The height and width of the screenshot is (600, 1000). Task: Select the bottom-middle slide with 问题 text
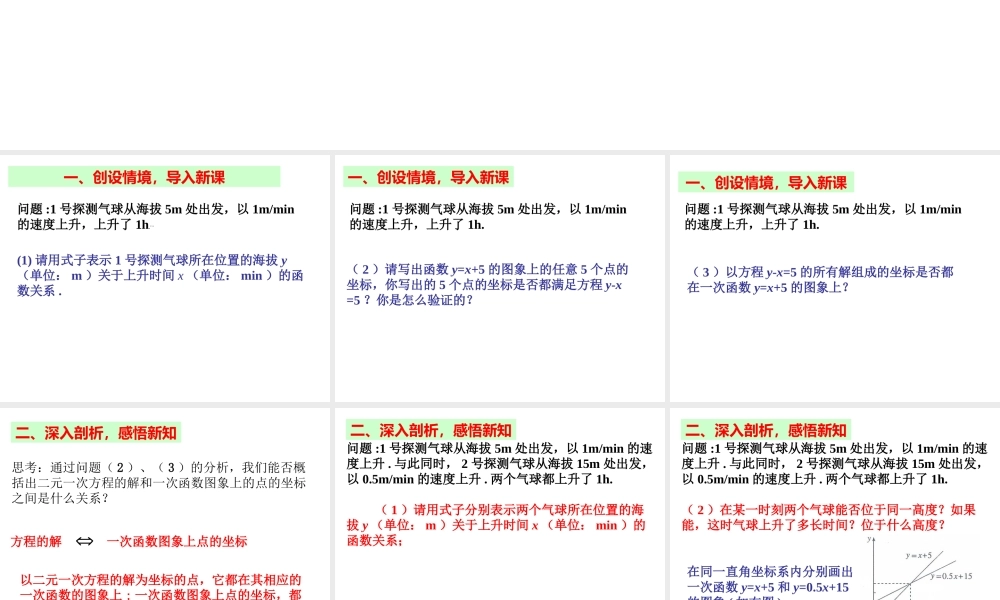498,500
